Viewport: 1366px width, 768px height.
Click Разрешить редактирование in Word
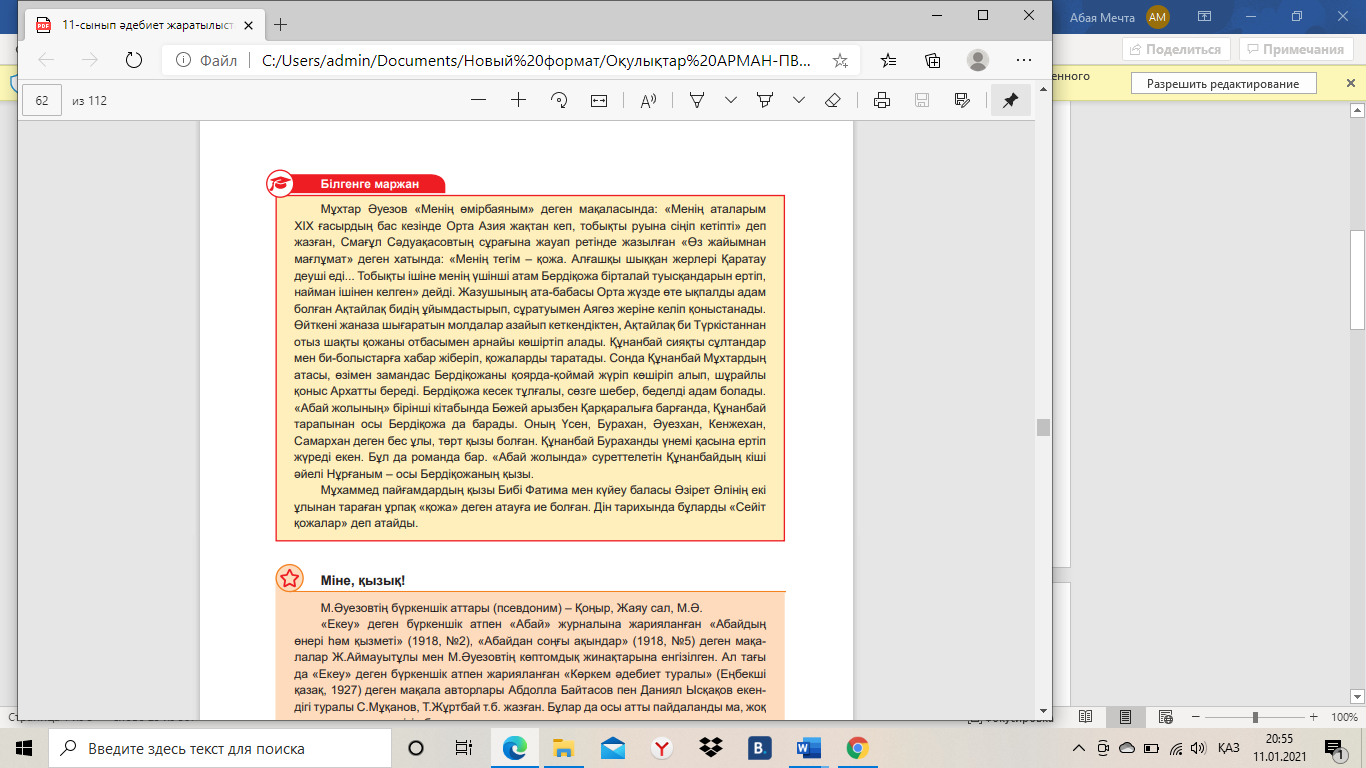tap(1223, 84)
